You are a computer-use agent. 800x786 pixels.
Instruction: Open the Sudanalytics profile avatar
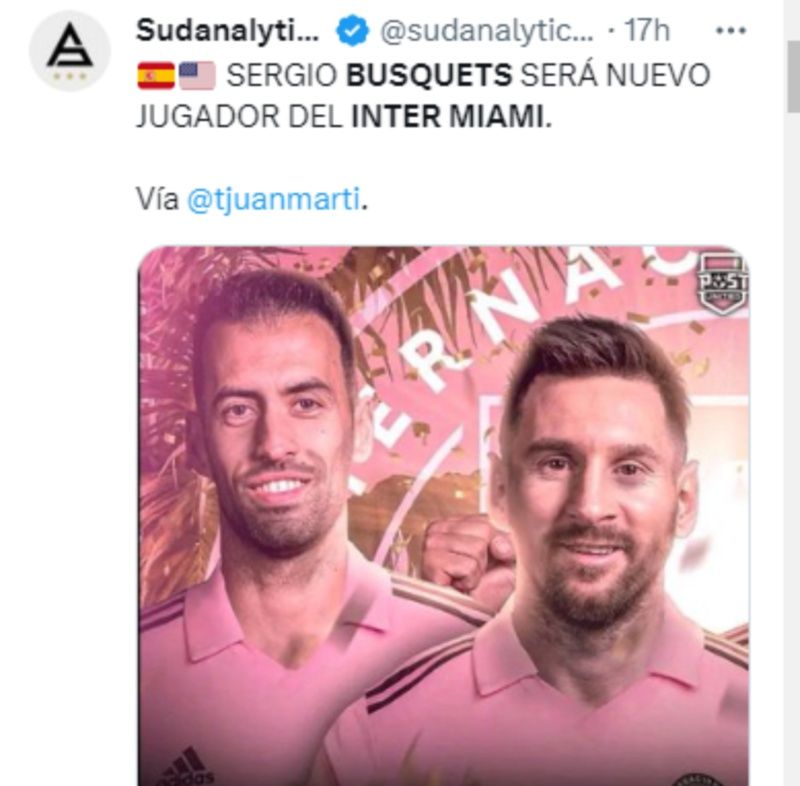coord(70,50)
